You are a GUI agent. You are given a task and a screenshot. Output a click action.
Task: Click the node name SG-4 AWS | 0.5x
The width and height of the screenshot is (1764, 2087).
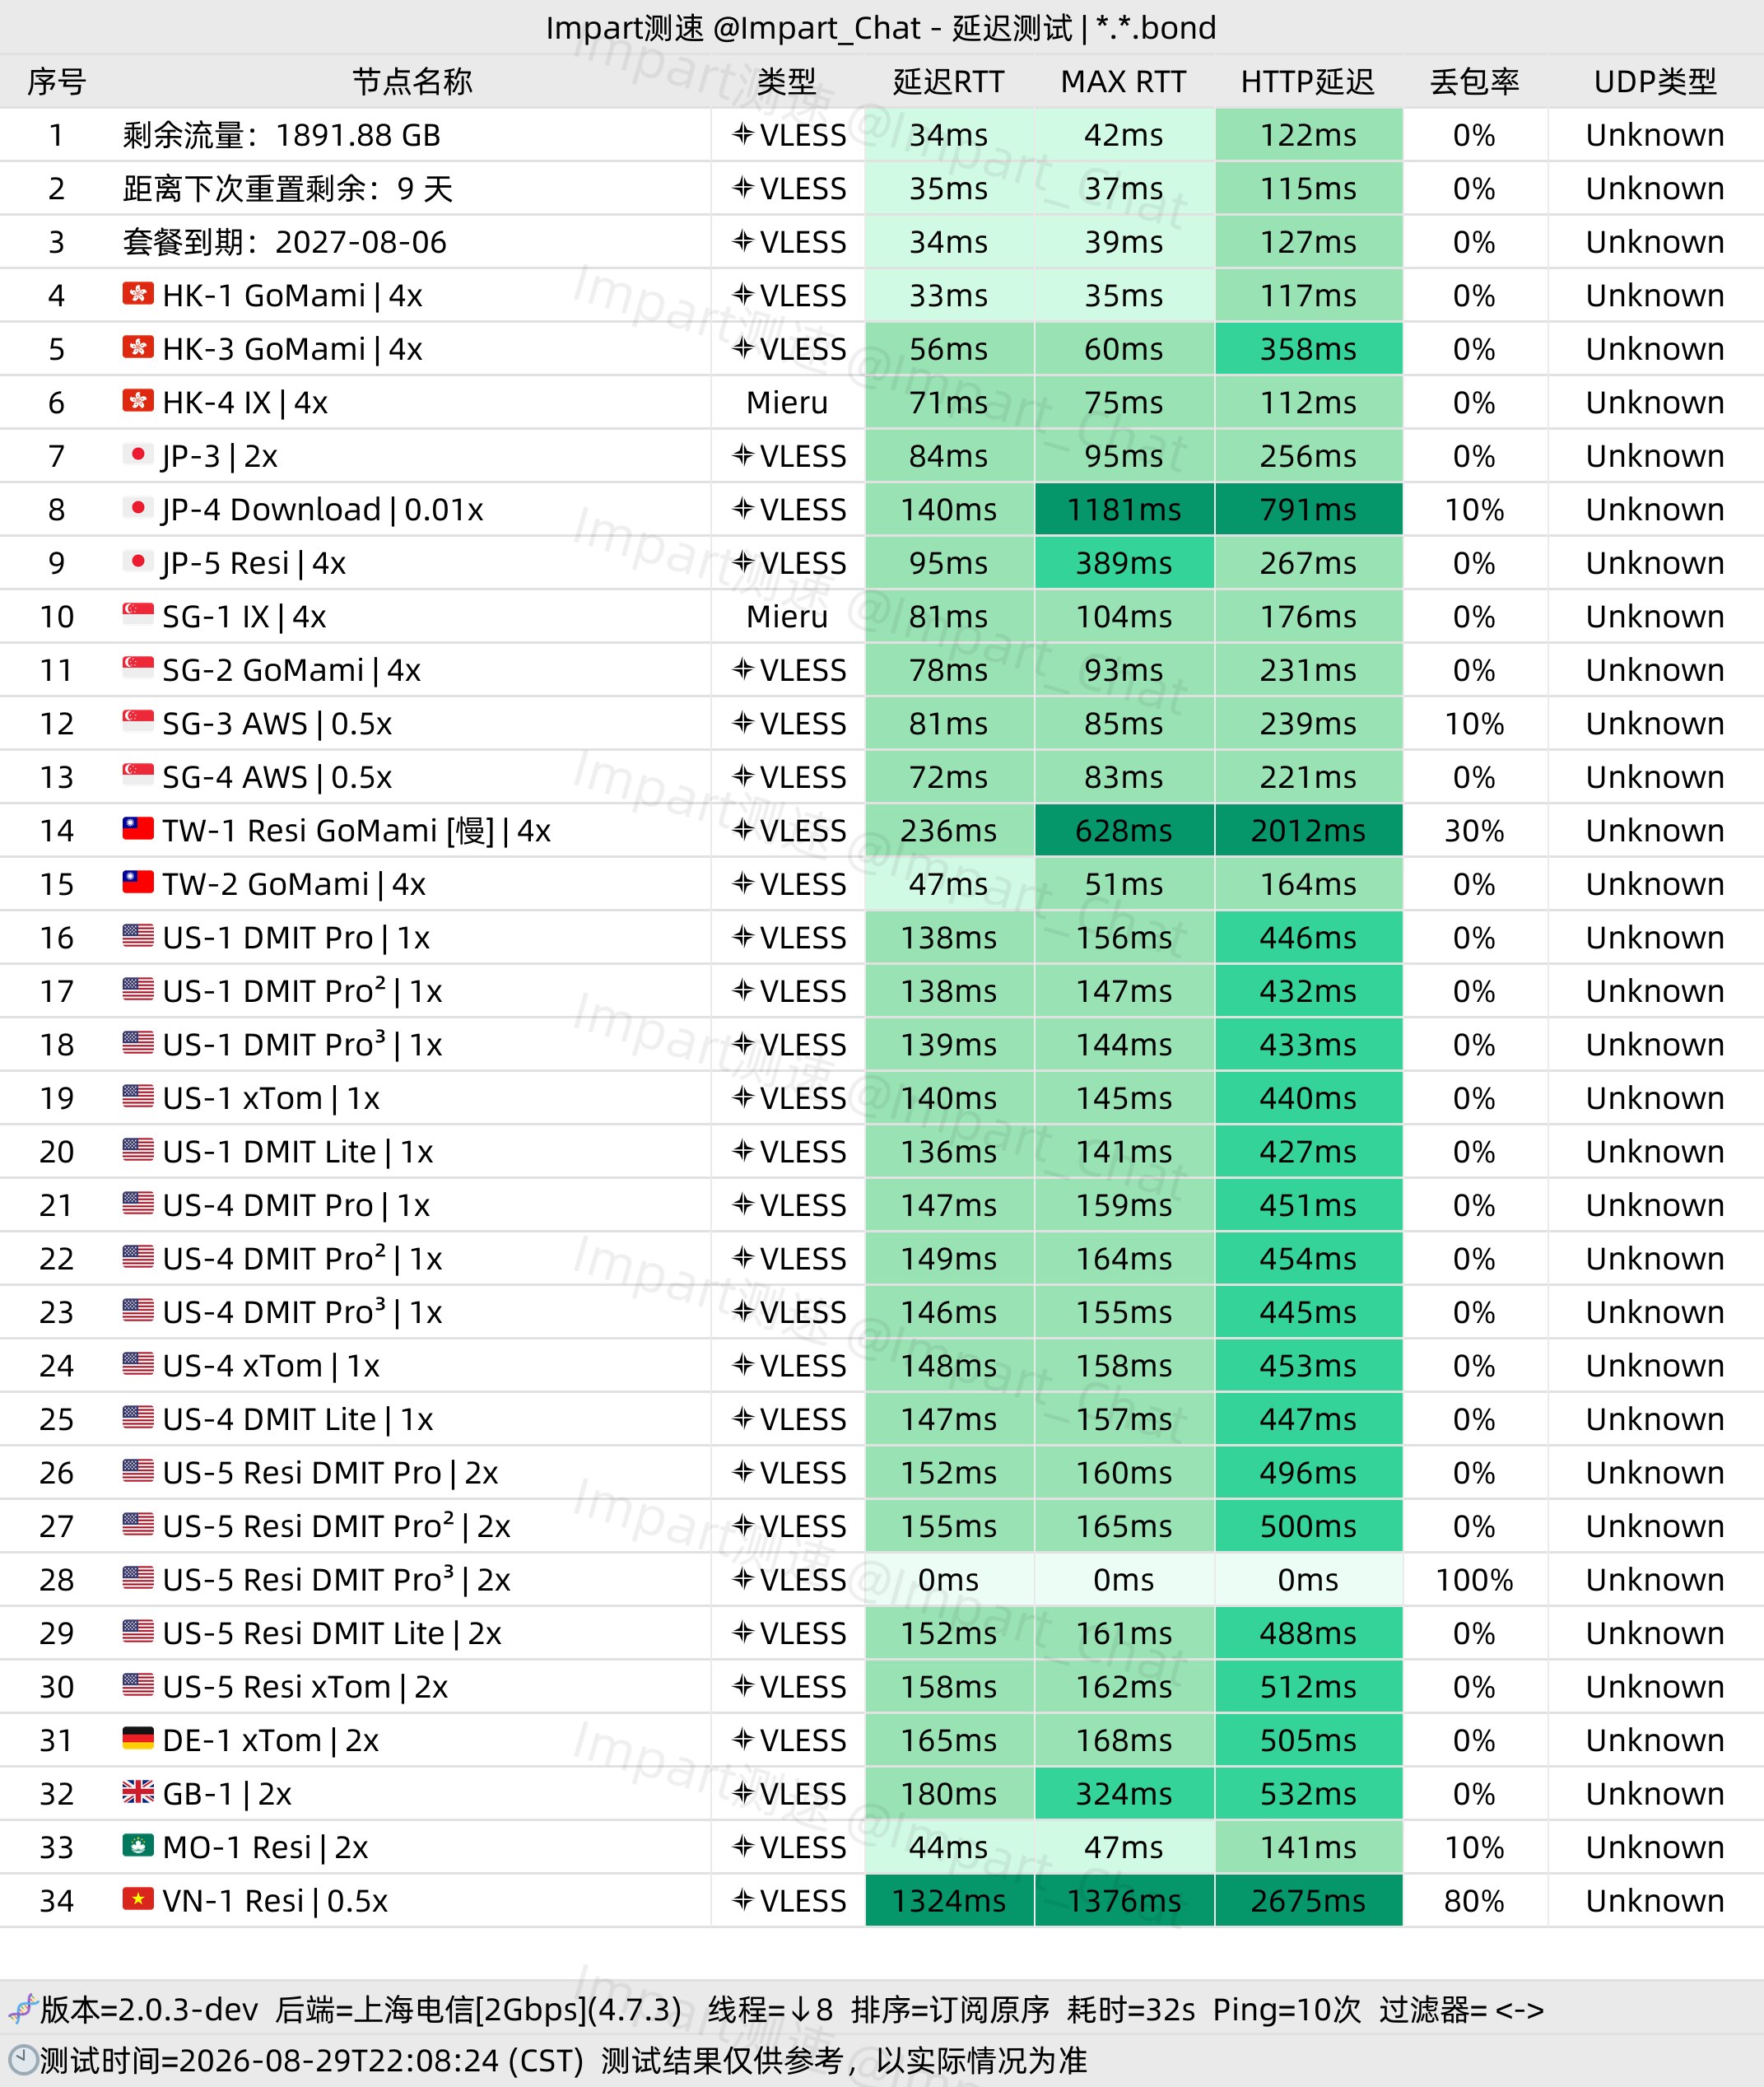pos(277,777)
